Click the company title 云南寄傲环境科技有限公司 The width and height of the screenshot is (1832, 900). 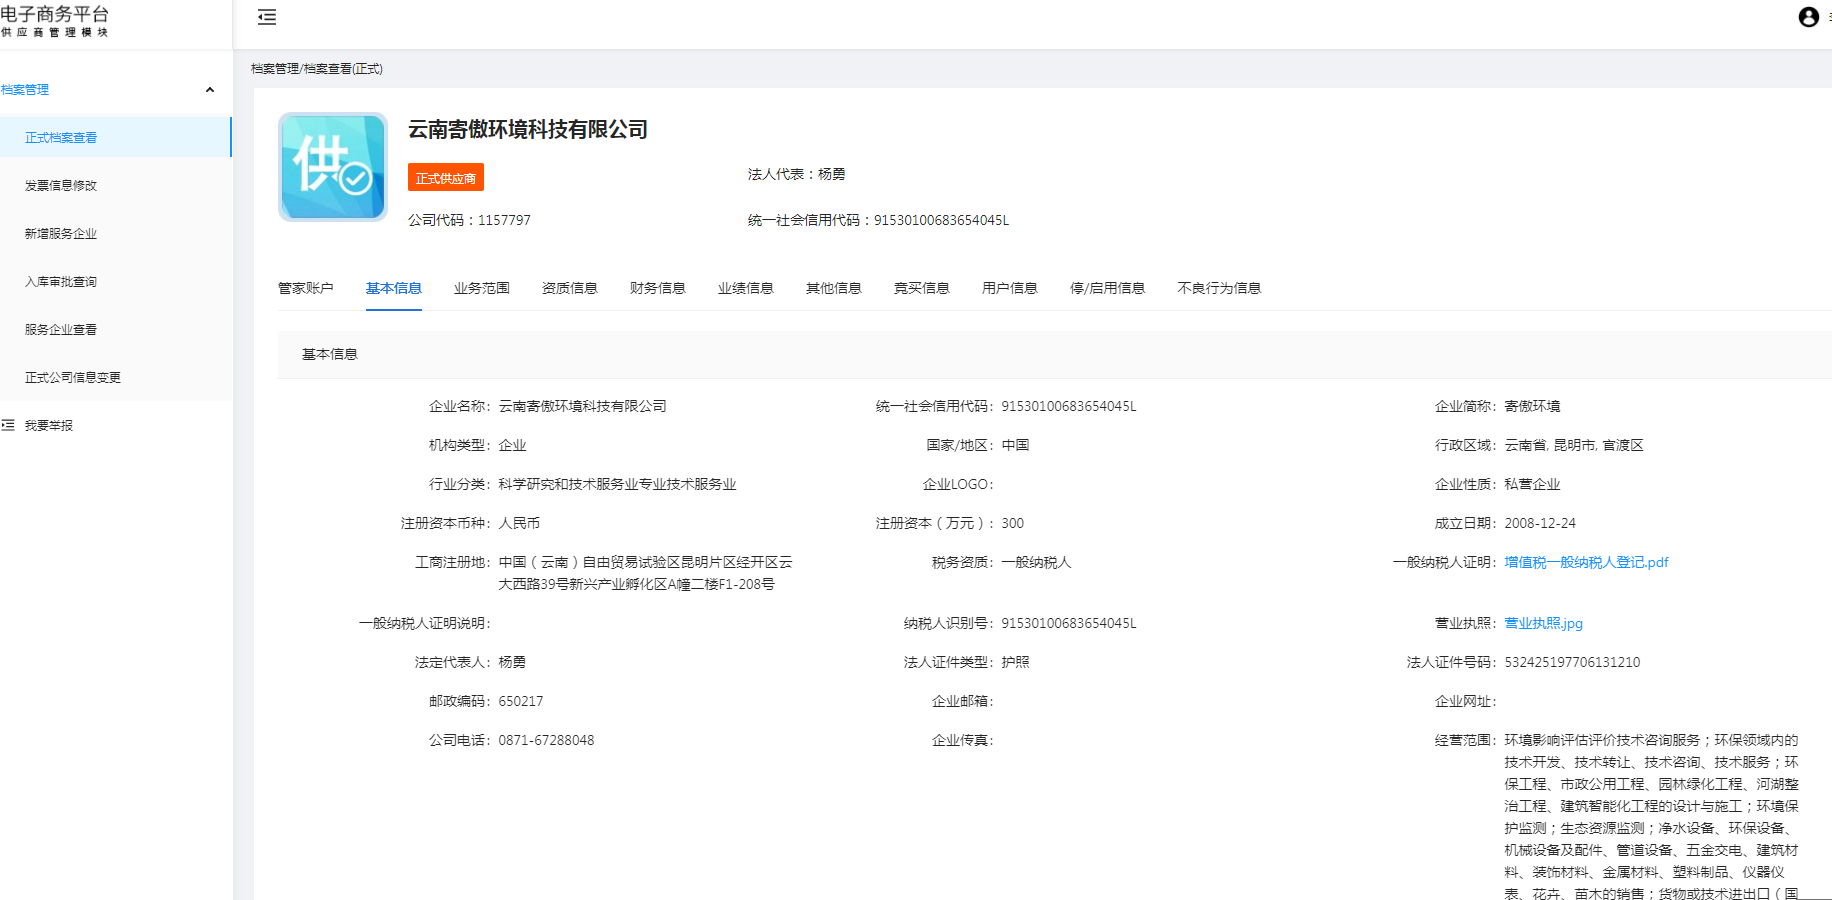pyautogui.click(x=528, y=130)
